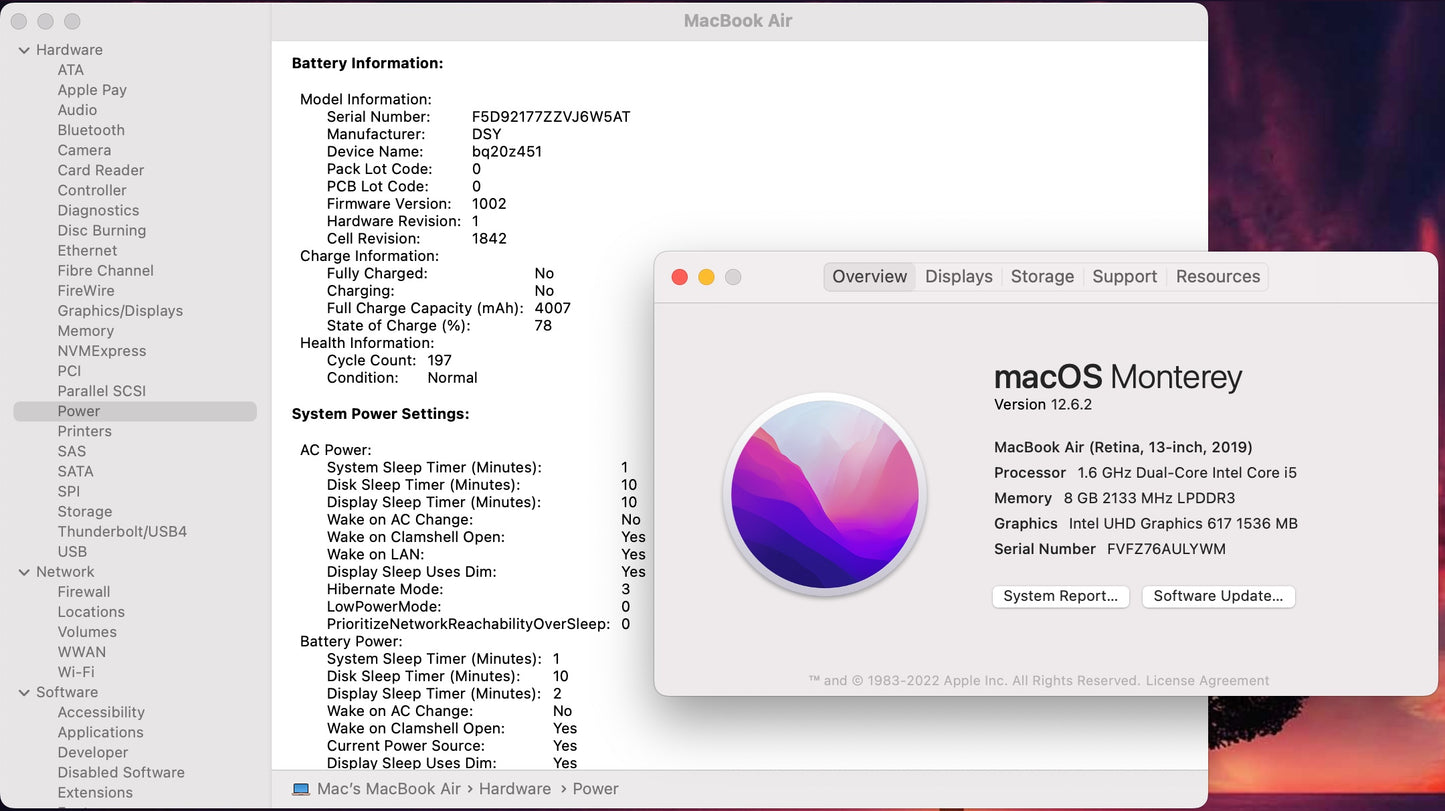Select Camera in the sidebar
Screen dimensions: 1445x811
(x=84, y=150)
